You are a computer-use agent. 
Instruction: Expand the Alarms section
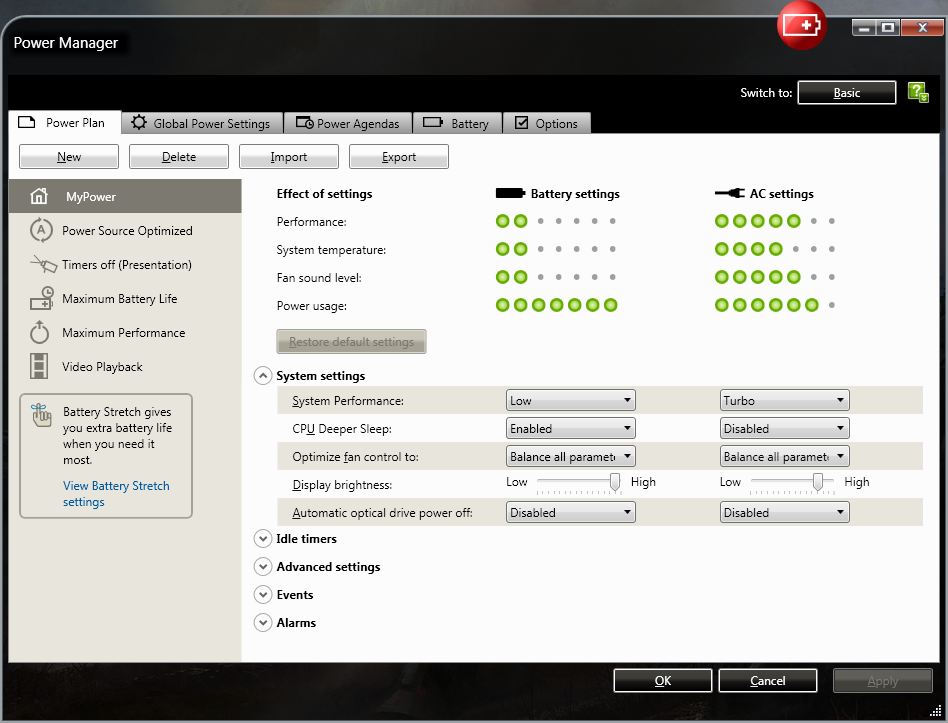262,622
